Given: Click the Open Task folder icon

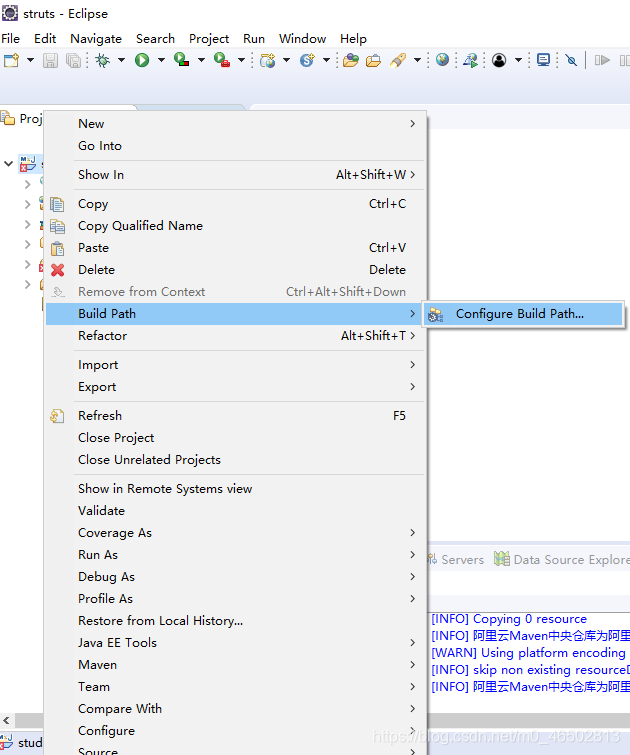Looking at the screenshot, I should coord(373,60).
